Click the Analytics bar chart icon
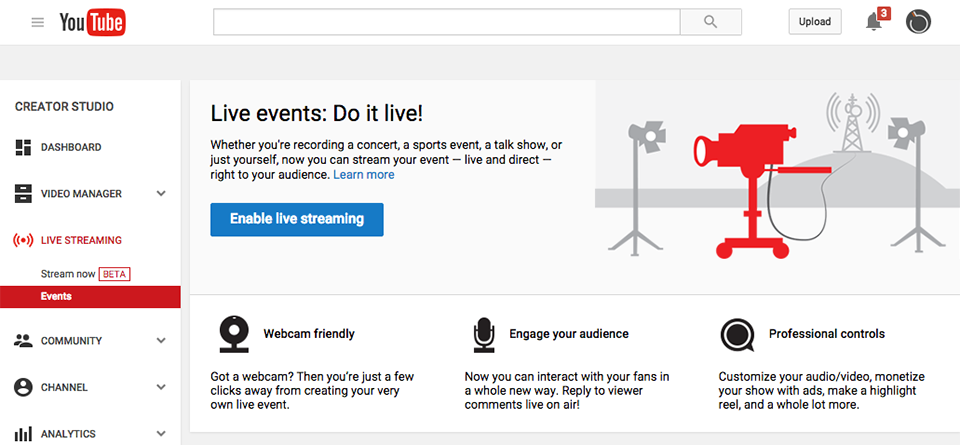Screen dimensions: 960x445 [23, 434]
